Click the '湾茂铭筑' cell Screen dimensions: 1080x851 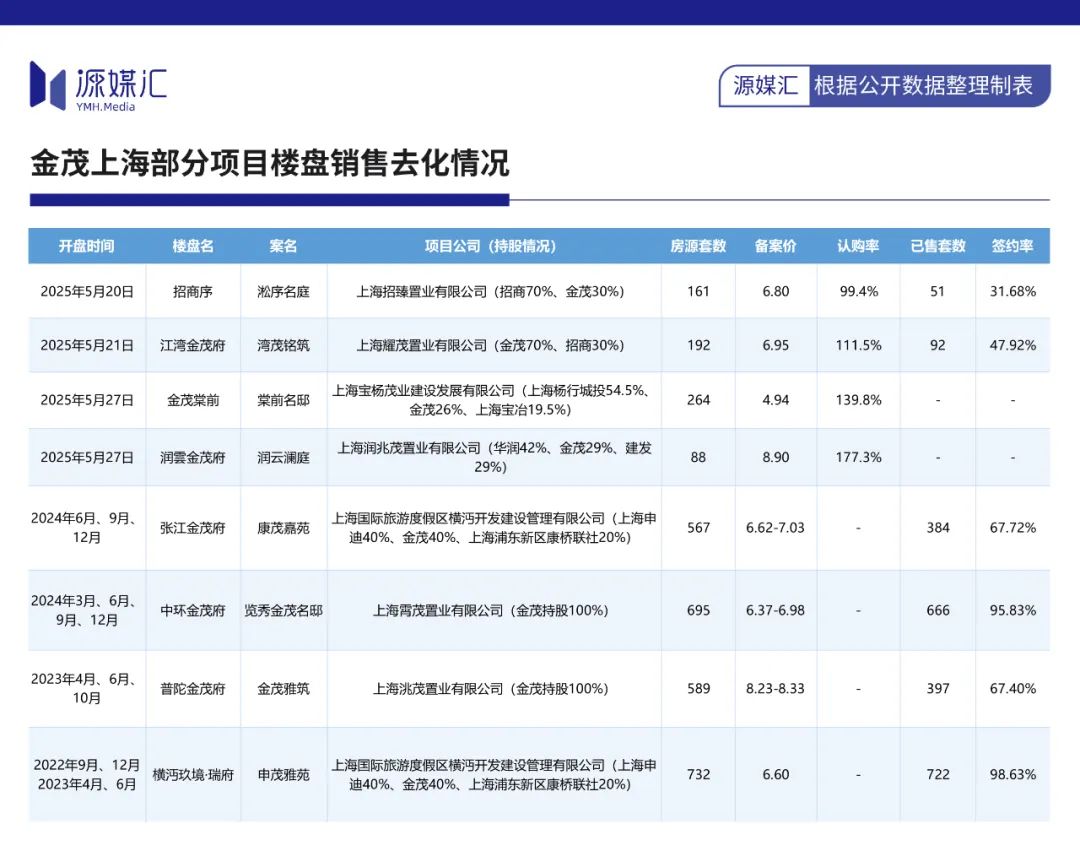click(283, 345)
